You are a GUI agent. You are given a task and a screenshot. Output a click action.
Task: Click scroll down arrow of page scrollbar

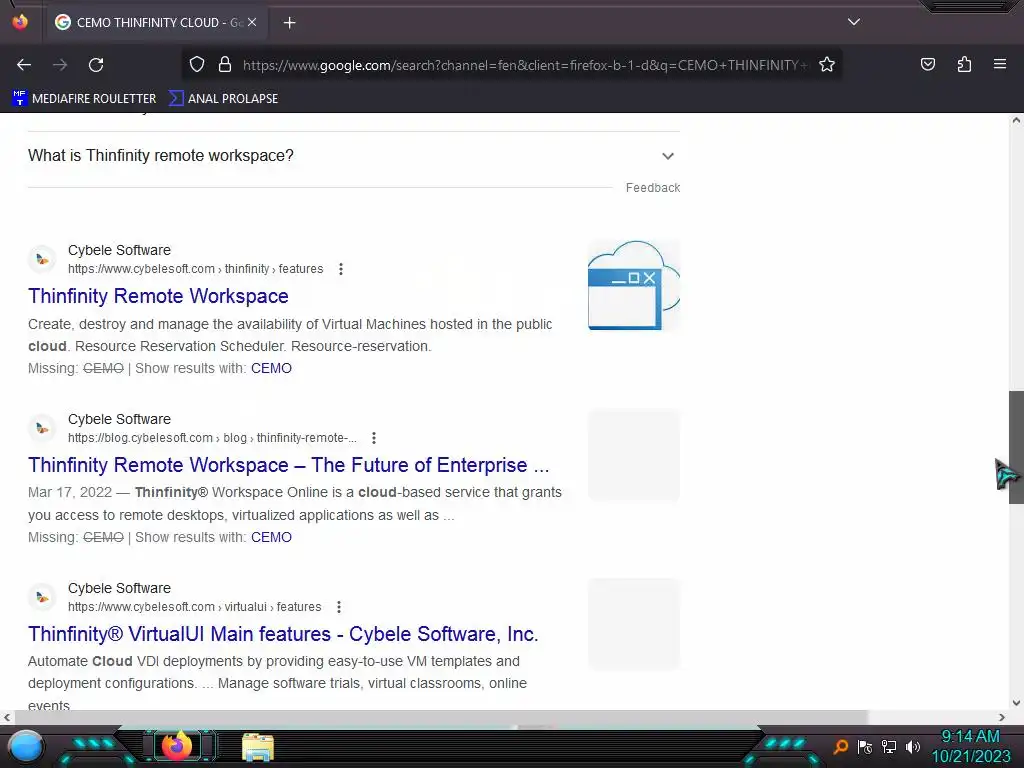click(1016, 703)
